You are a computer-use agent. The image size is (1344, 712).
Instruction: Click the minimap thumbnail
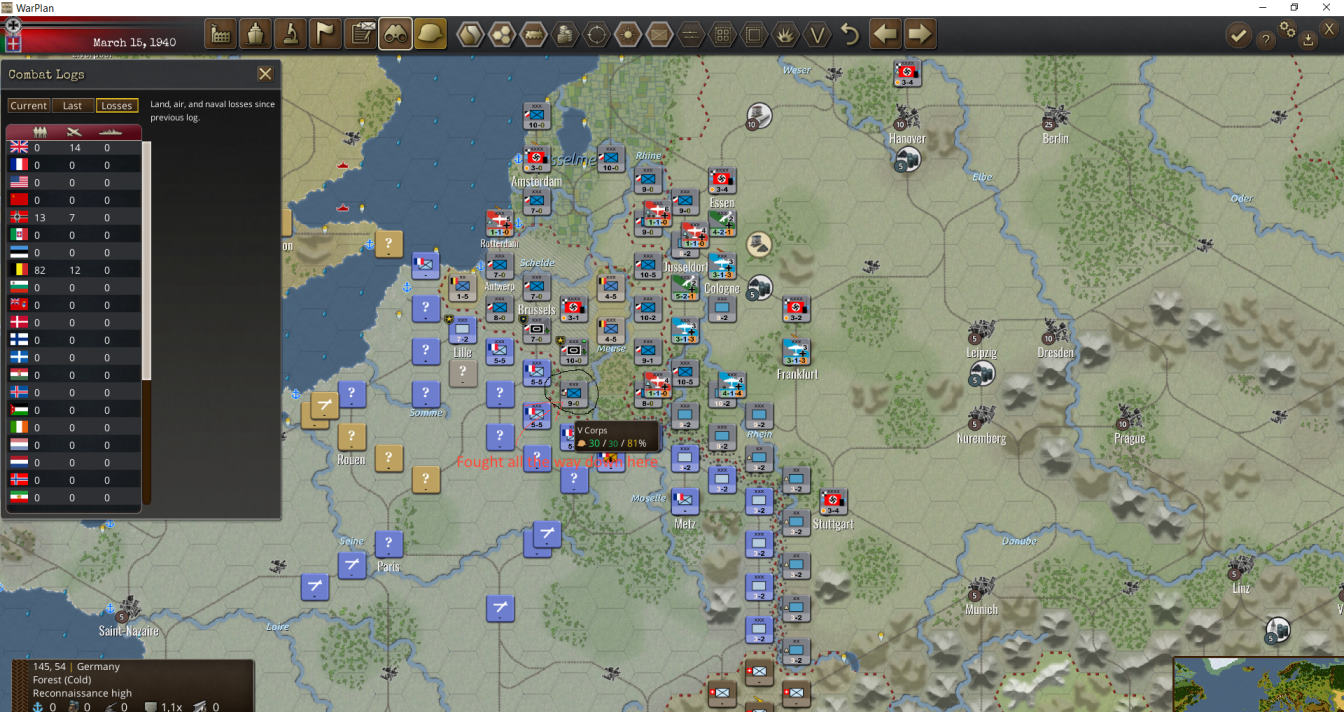1258,684
